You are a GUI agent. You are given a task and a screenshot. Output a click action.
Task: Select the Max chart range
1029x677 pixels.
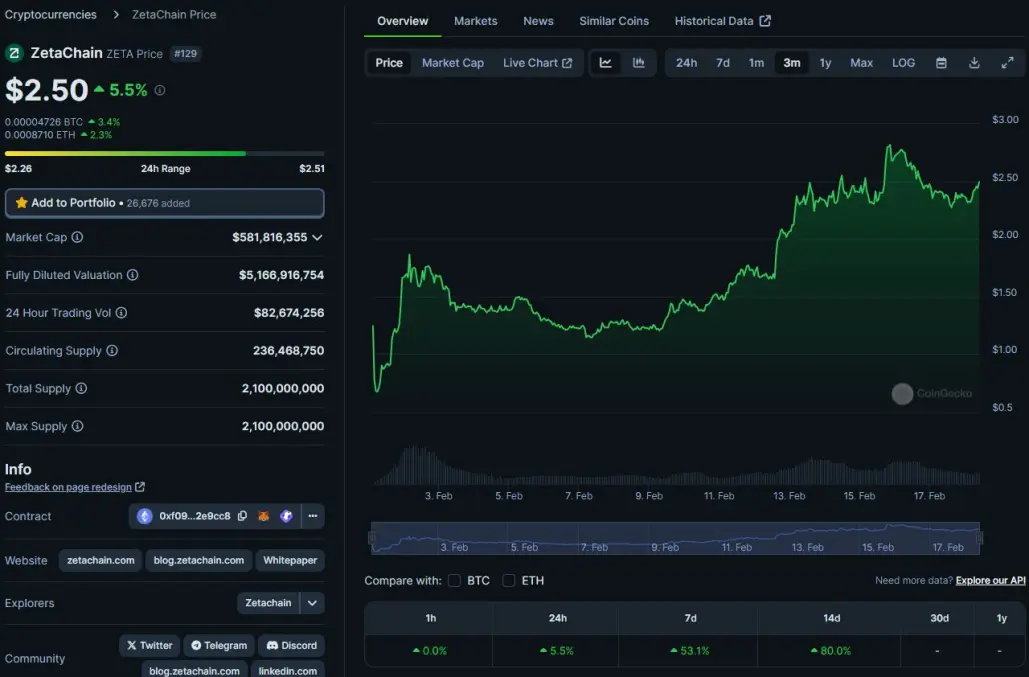tap(862, 63)
